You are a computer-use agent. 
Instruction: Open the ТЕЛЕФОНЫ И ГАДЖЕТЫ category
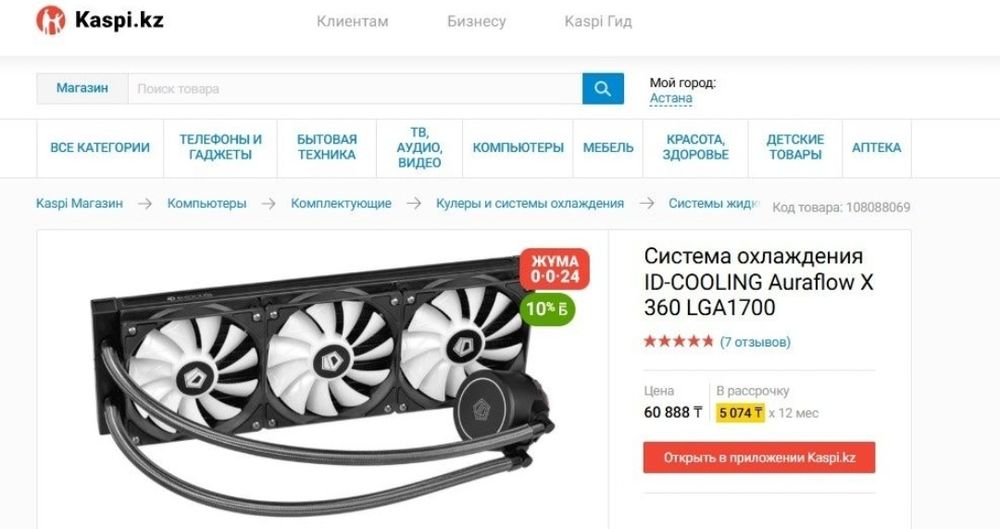click(x=221, y=147)
